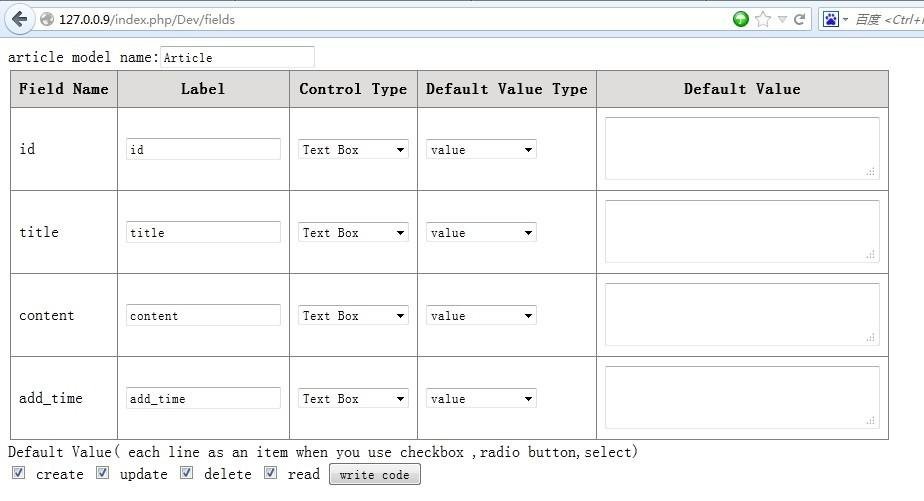The image size is (924, 501).
Task: Click the browser back arrow button
Action: (19, 19)
